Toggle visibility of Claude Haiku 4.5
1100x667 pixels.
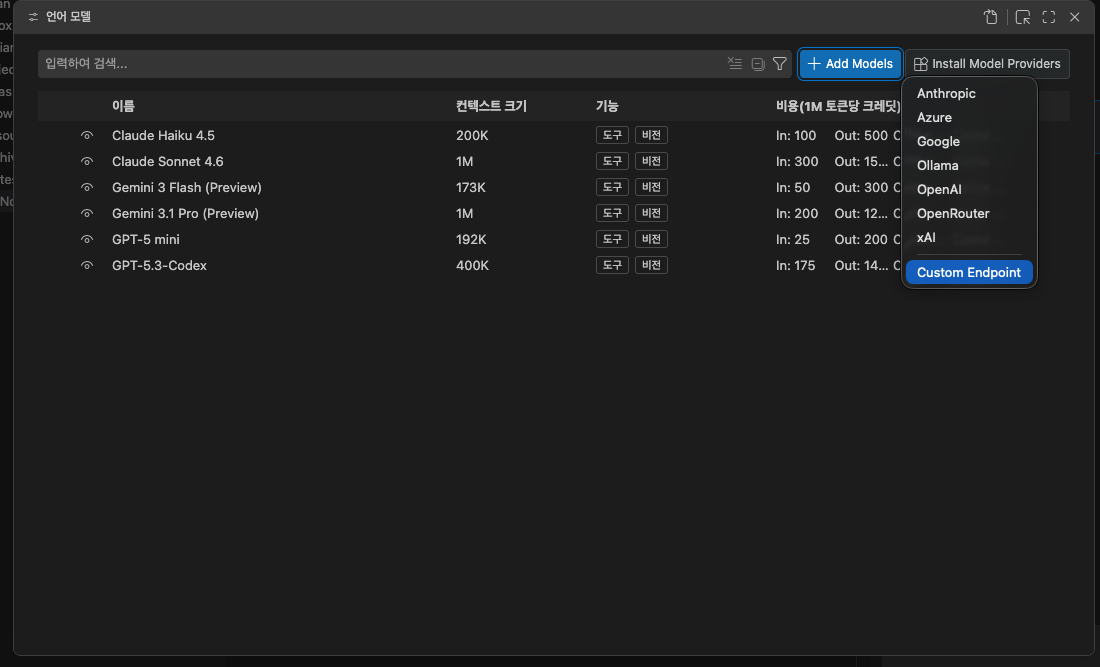pyautogui.click(x=87, y=135)
